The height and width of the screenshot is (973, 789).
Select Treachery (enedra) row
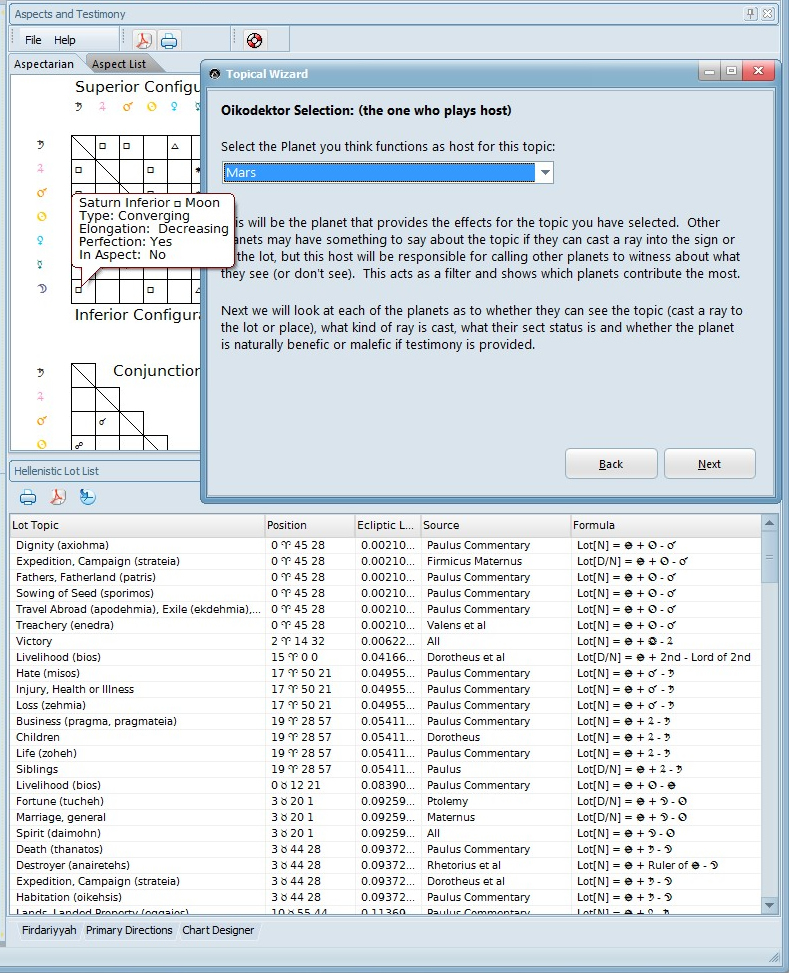click(385, 625)
